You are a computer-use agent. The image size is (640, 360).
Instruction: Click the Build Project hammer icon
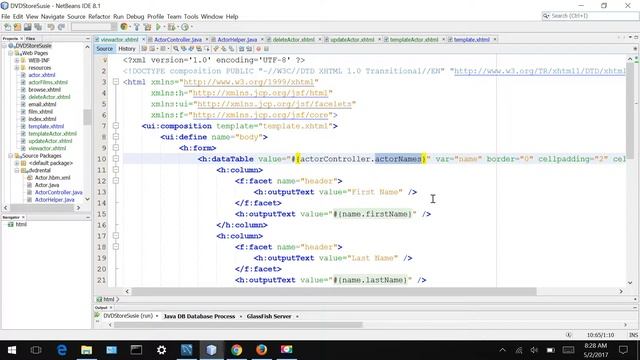(x=137, y=27)
